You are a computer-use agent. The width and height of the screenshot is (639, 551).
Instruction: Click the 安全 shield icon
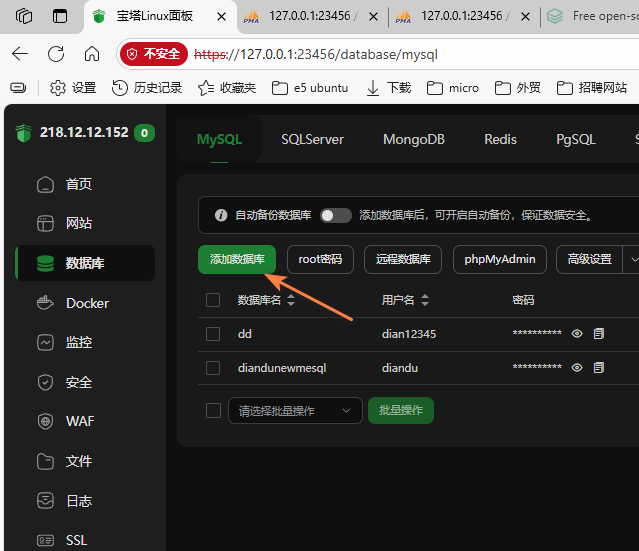tap(45, 382)
